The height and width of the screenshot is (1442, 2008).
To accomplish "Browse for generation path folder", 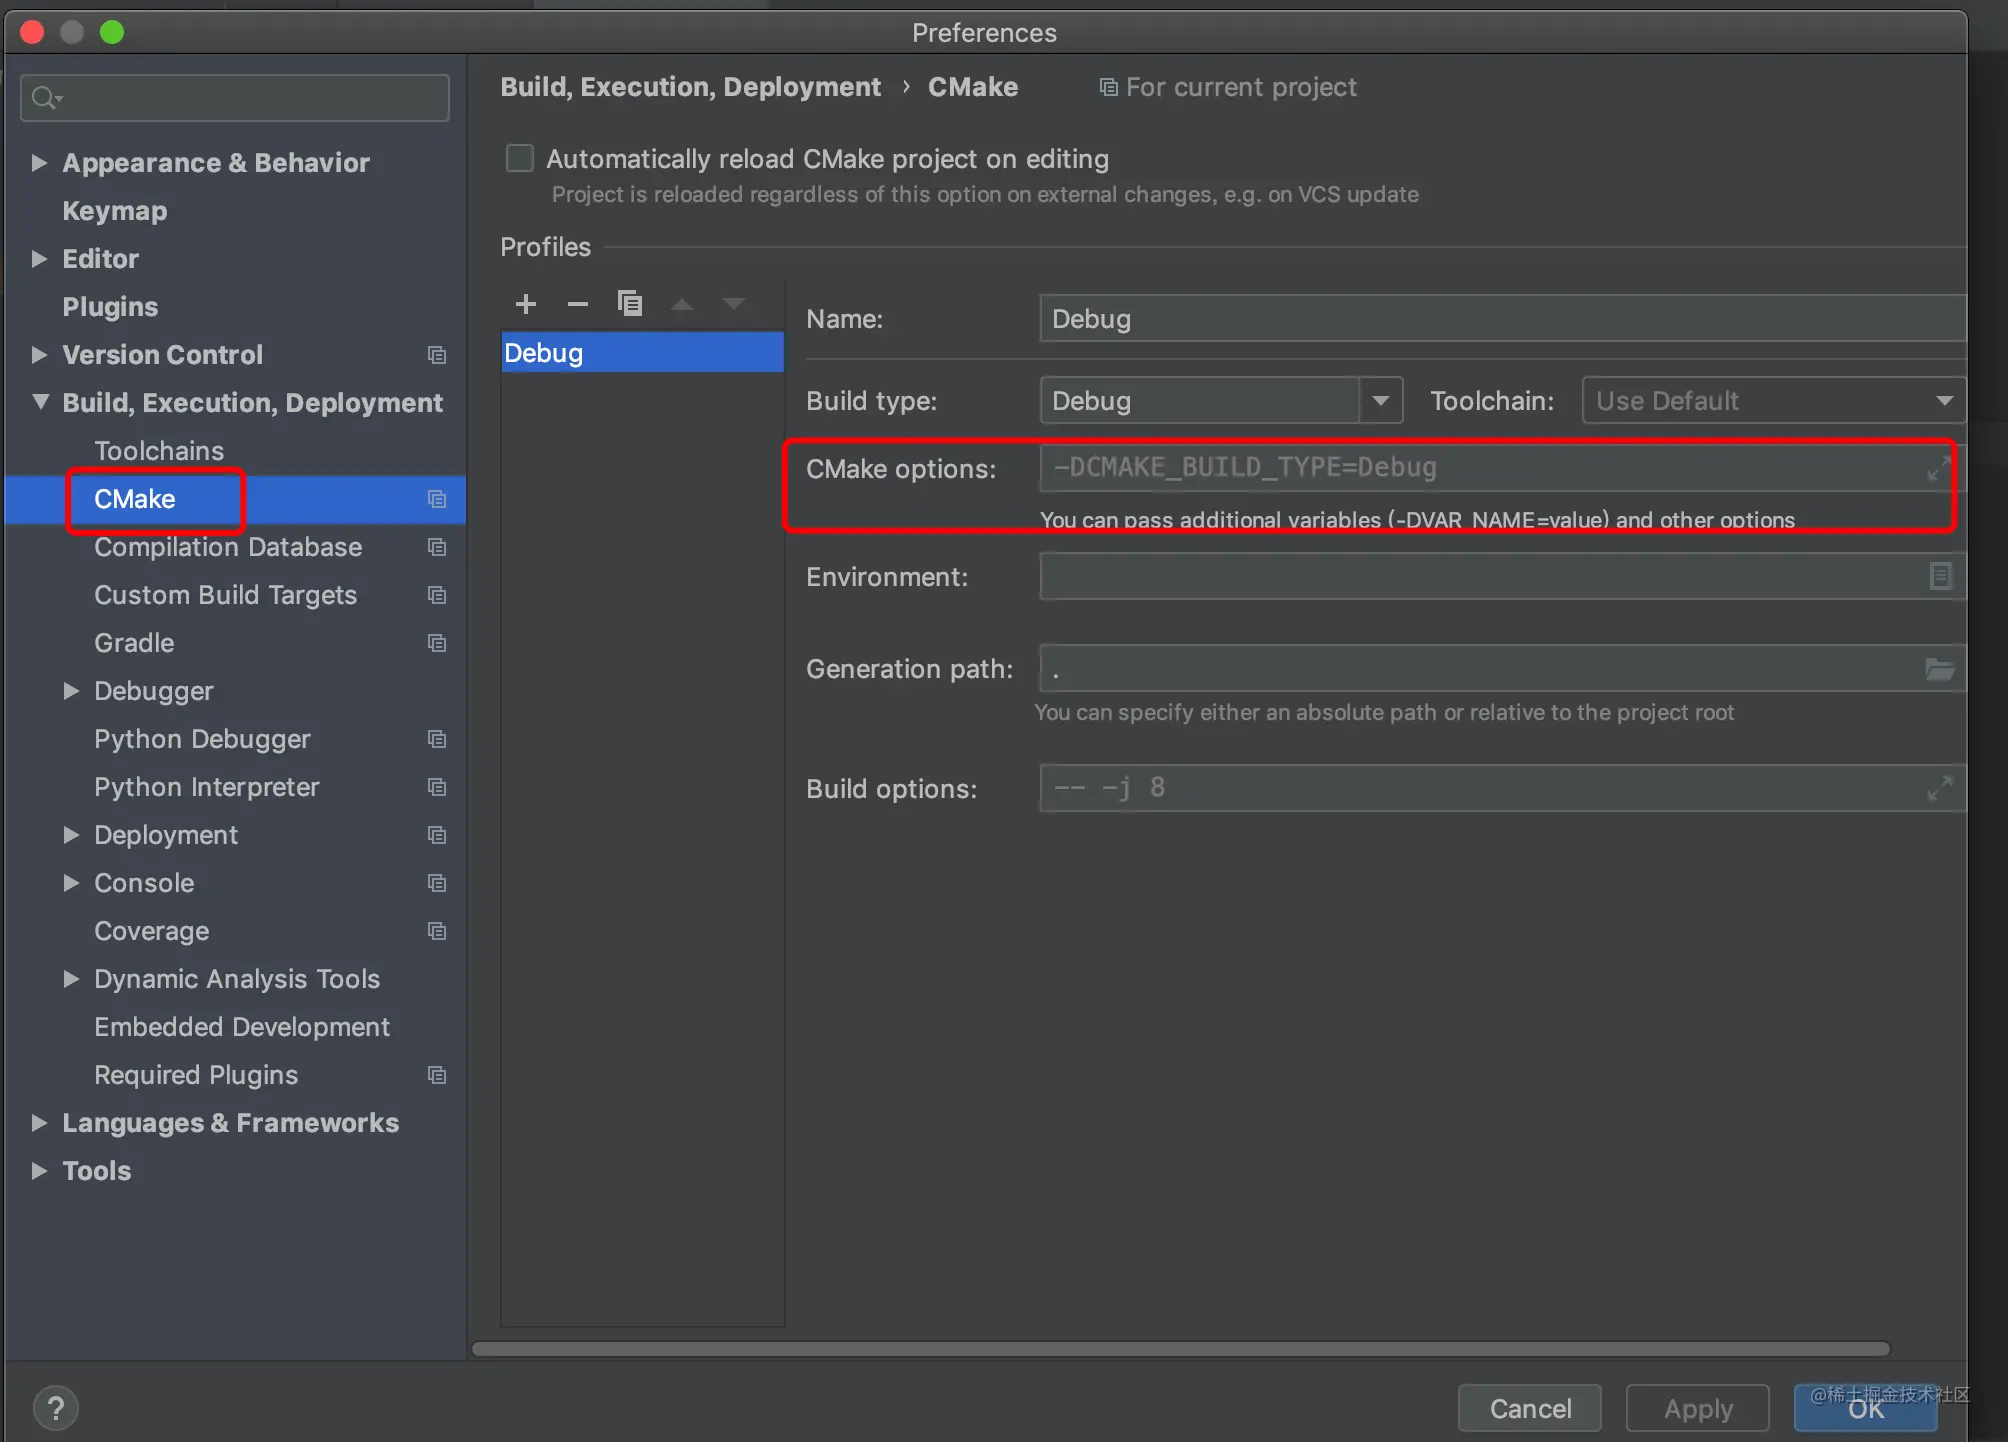I will (x=1940, y=669).
